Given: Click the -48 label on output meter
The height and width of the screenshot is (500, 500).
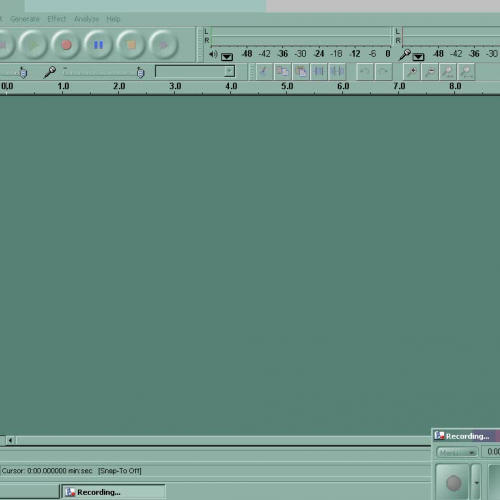Looking at the screenshot, I should pyautogui.click(x=247, y=54).
